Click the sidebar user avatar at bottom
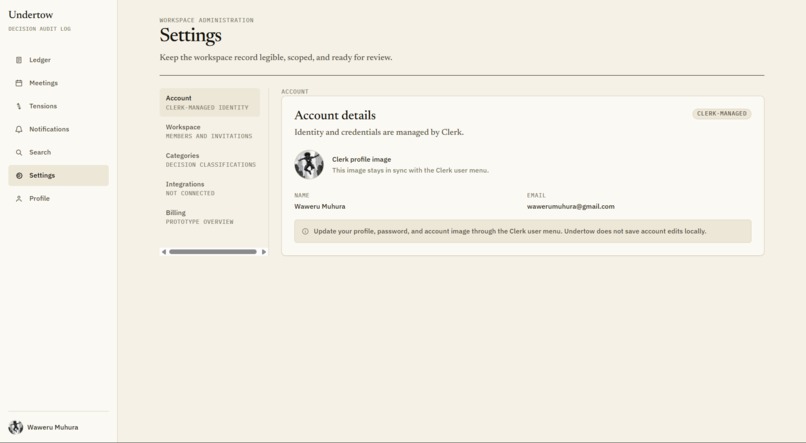The height and width of the screenshot is (443, 806). 15,427
